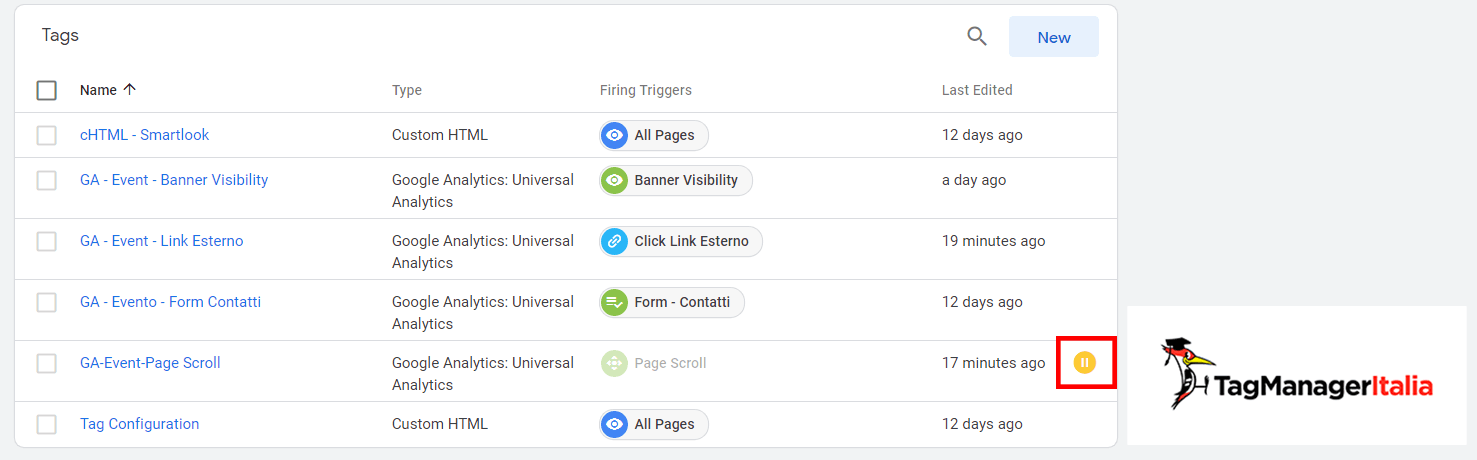Click the Firing Triggers column header

pos(646,90)
